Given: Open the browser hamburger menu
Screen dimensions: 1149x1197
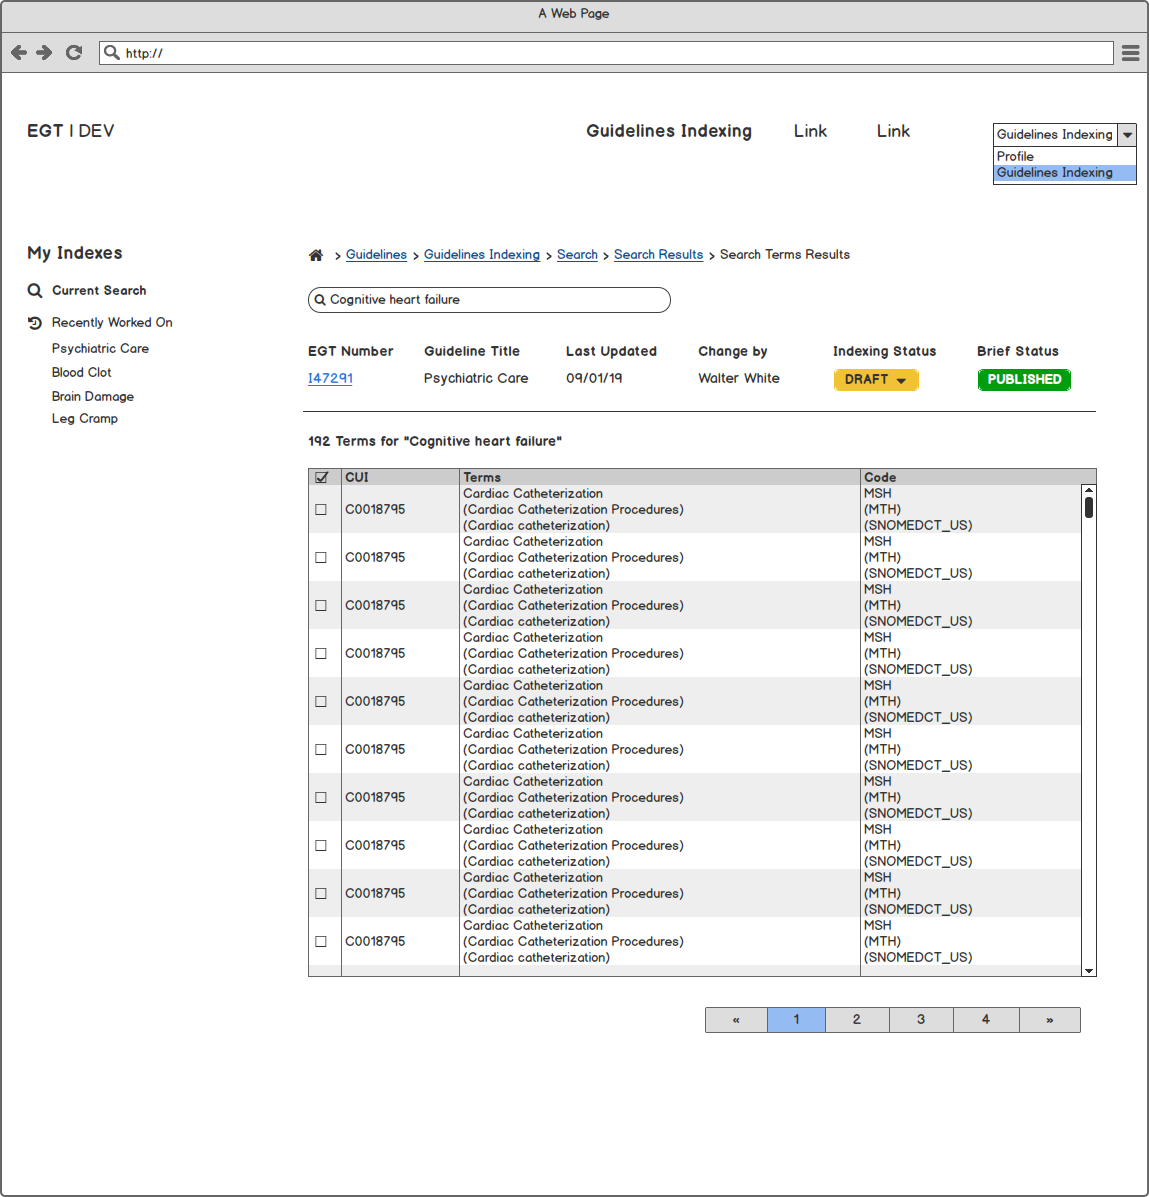Looking at the screenshot, I should 1130,53.
